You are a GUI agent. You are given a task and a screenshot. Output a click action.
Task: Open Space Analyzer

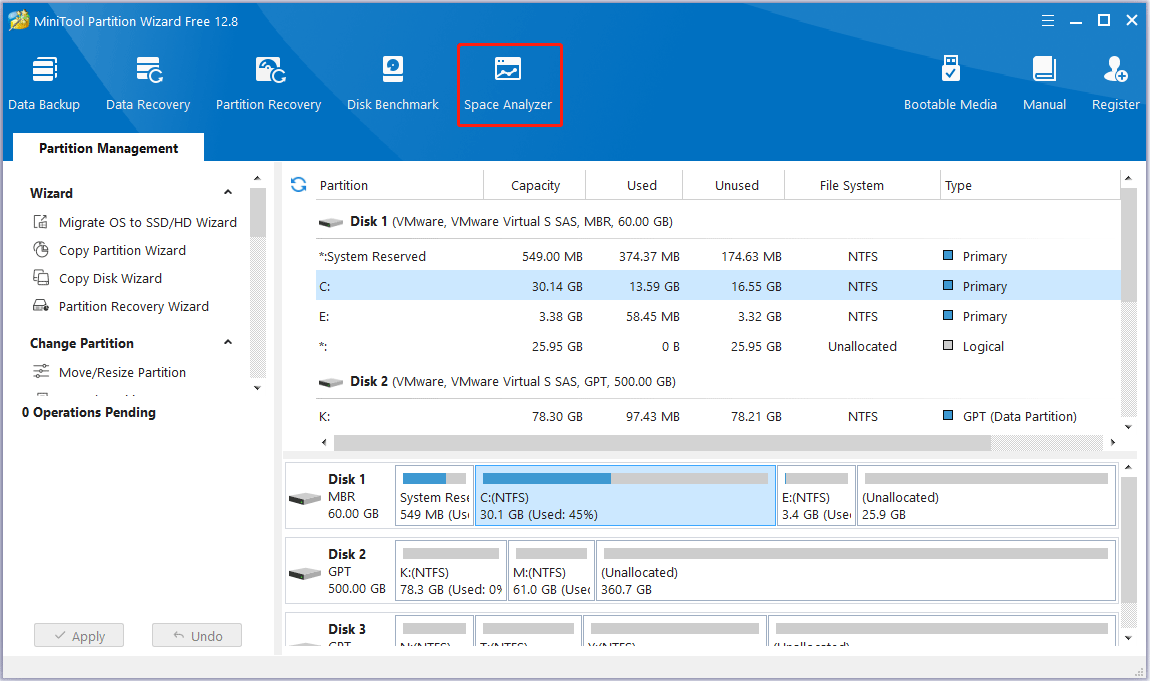pos(508,85)
